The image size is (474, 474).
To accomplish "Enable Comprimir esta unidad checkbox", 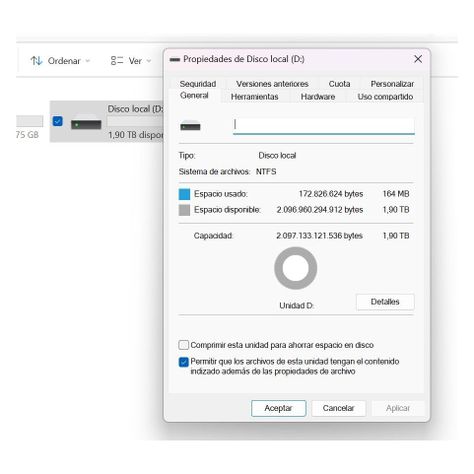I will click(x=184, y=345).
